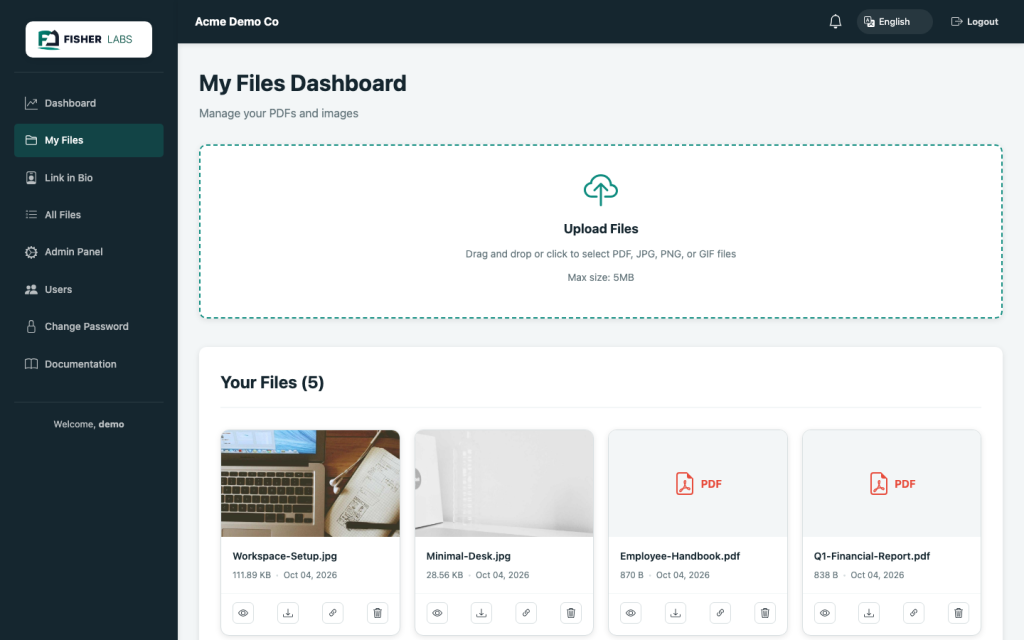This screenshot has width=1024, height=640.
Task: Delete Workspace-Setup.jpg with the trash icon
Action: point(377,613)
